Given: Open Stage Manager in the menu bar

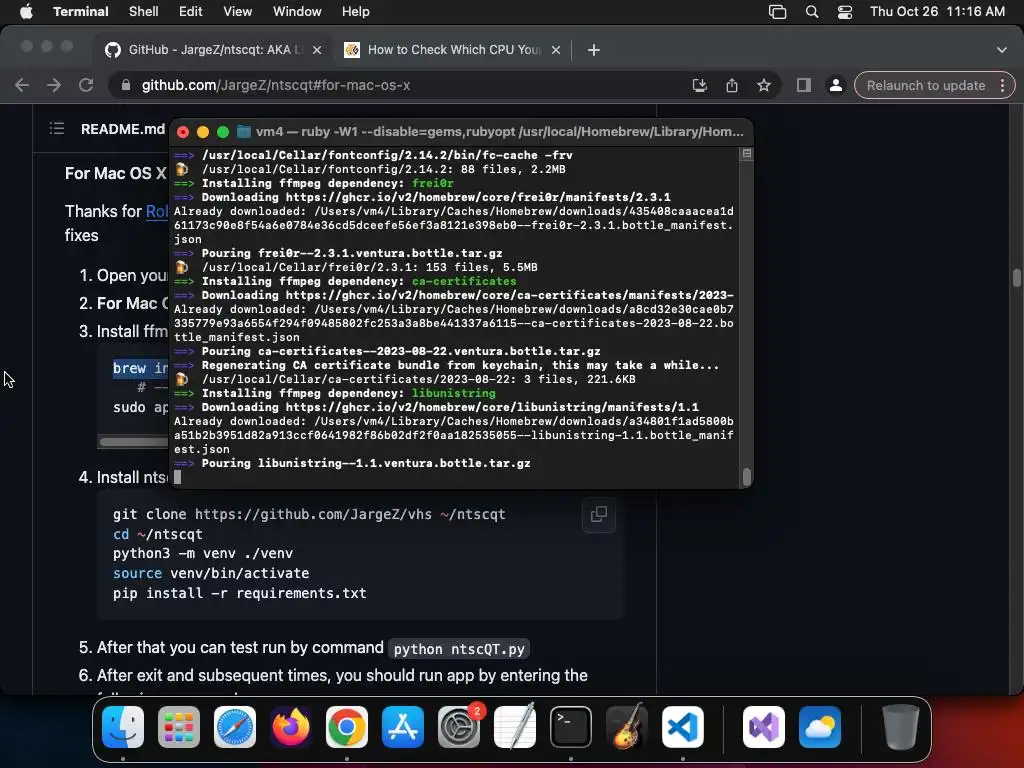Looking at the screenshot, I should click(x=777, y=12).
